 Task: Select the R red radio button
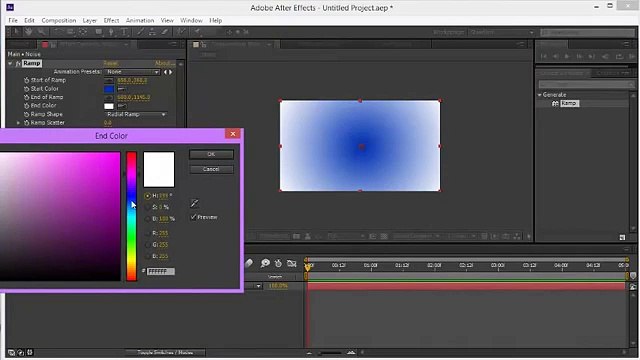pyautogui.click(x=148, y=233)
